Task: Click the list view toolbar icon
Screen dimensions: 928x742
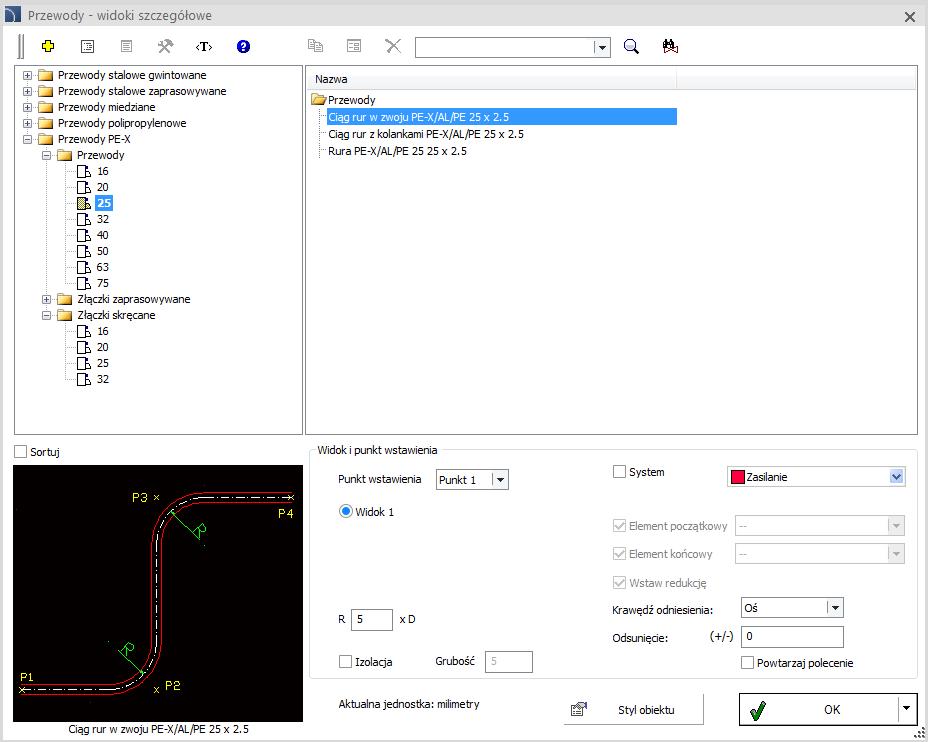Action: tap(87, 46)
